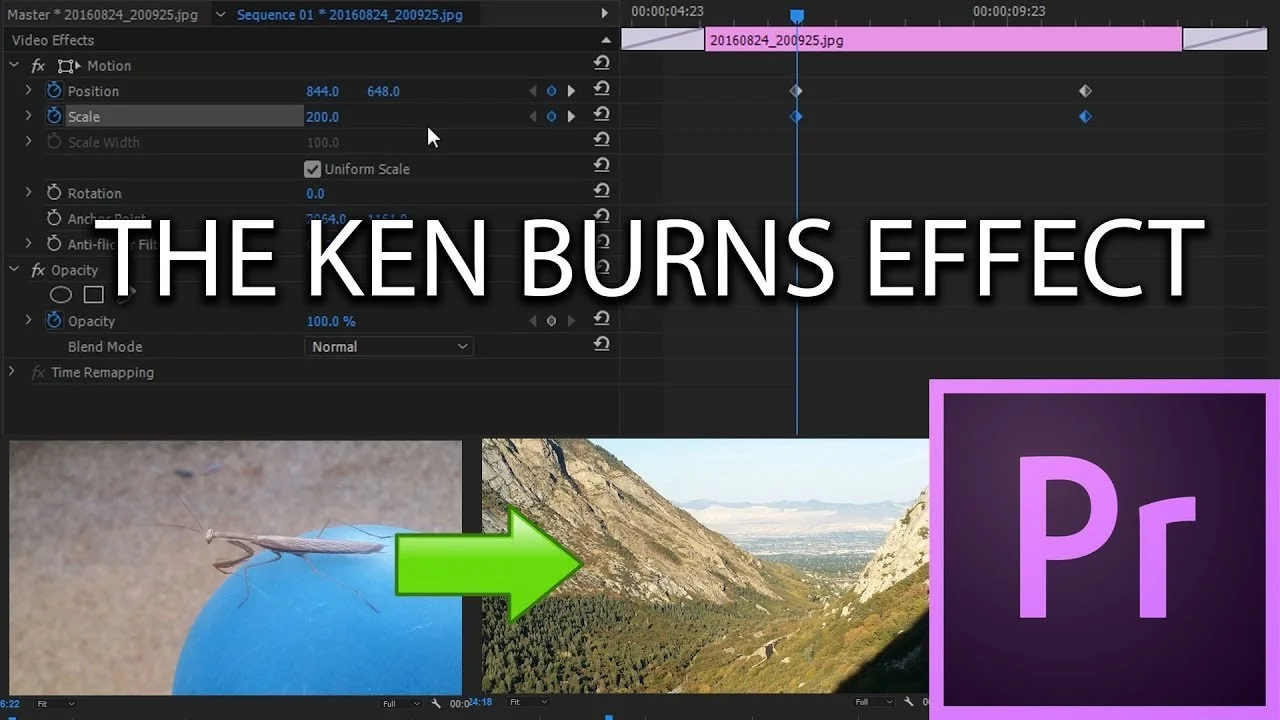
Task: Toggle the Rotation animation stopwatch
Action: (54, 193)
